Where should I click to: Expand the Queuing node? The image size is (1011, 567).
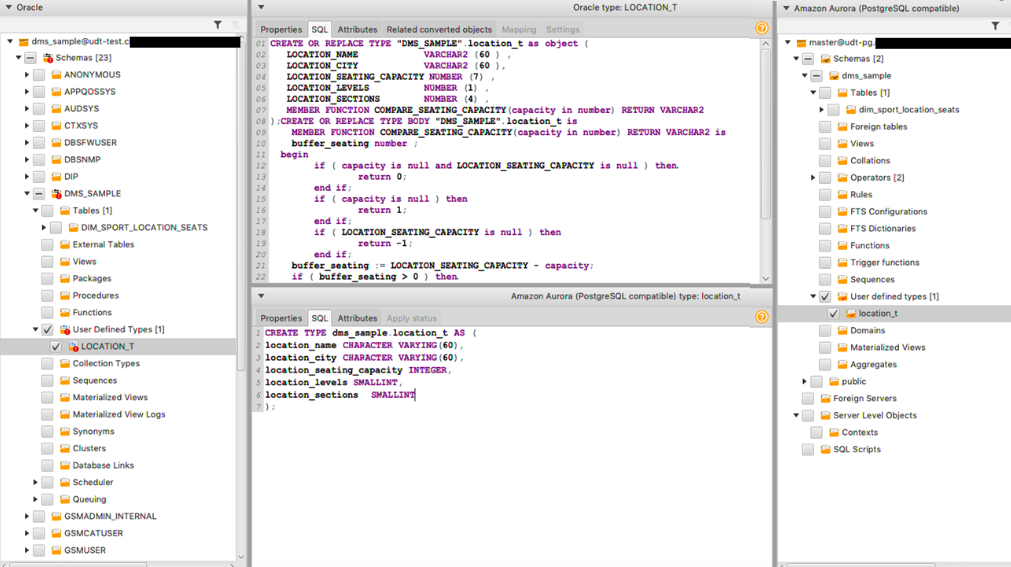[x=35, y=499]
